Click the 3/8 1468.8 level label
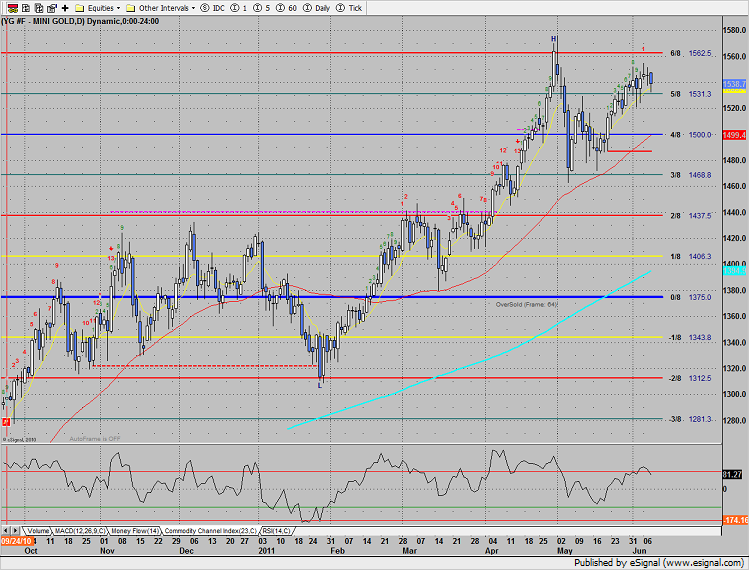 [x=691, y=175]
